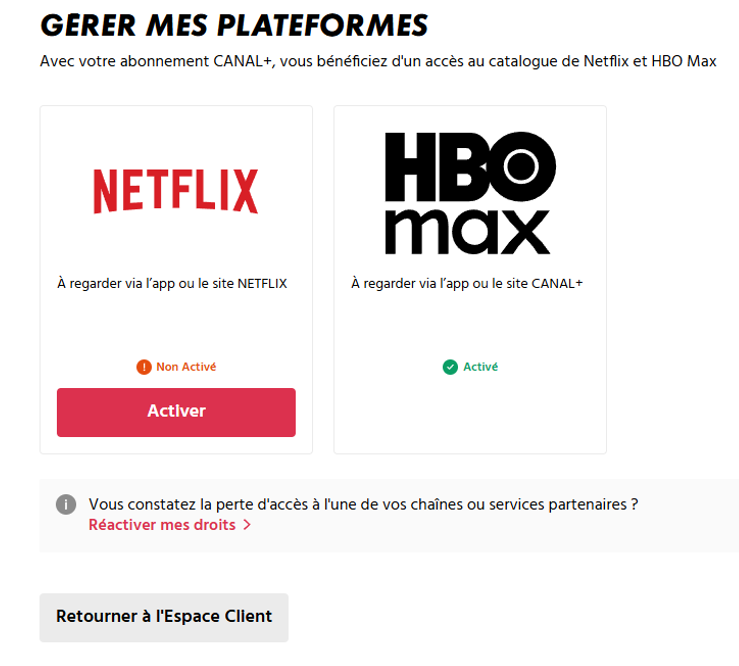Image resolution: width=739 pixels, height=666 pixels.
Task: Click the Non Activé status label
Action: point(186,367)
